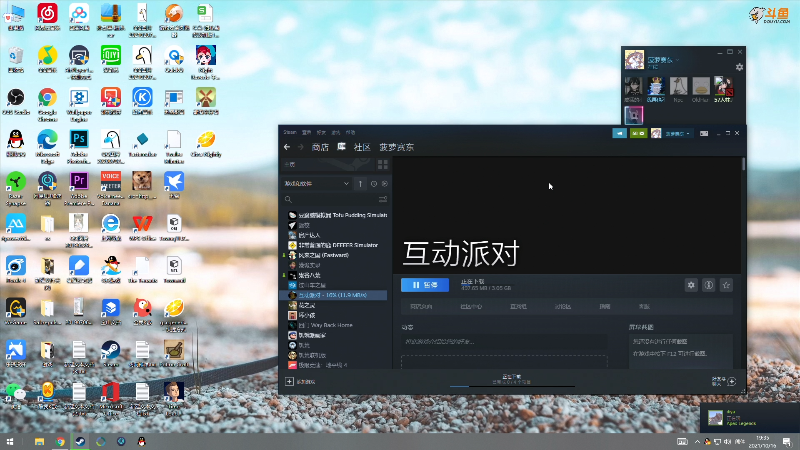
Task: Select friend avatar with blue crown character
Action: 656,86
